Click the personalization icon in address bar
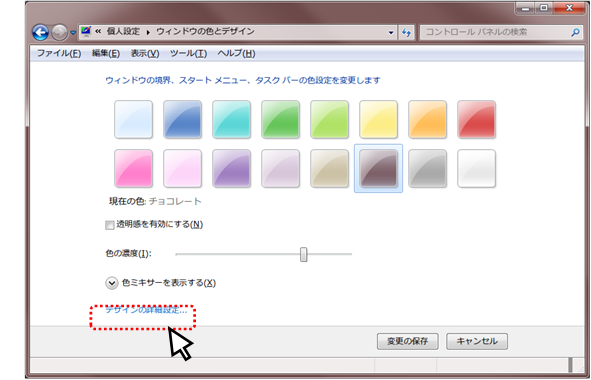Viewport: 591px width, 380px height. click(x=86, y=31)
